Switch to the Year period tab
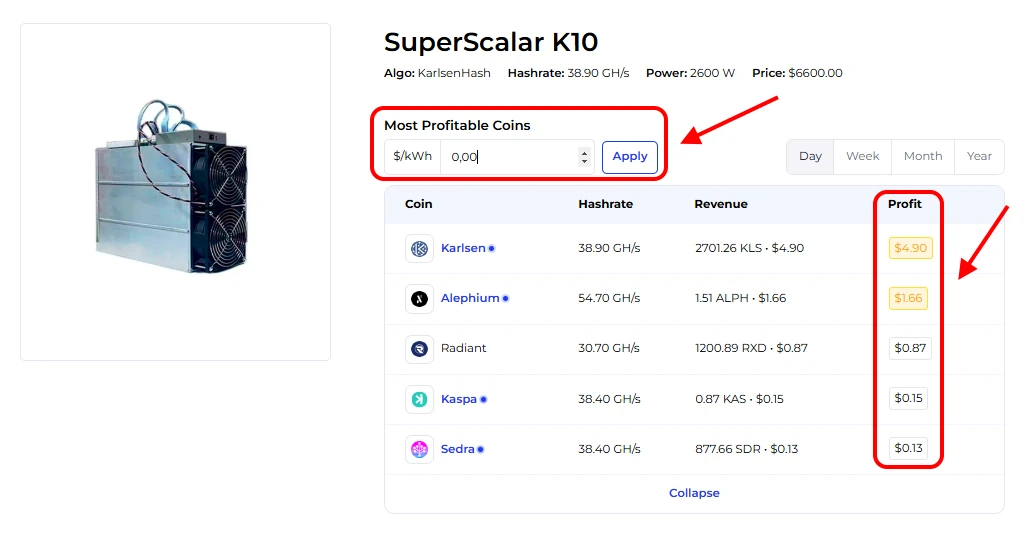 tap(979, 156)
